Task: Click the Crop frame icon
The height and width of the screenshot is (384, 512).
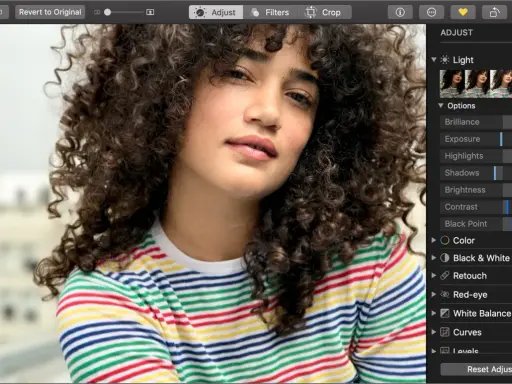Action: point(310,12)
